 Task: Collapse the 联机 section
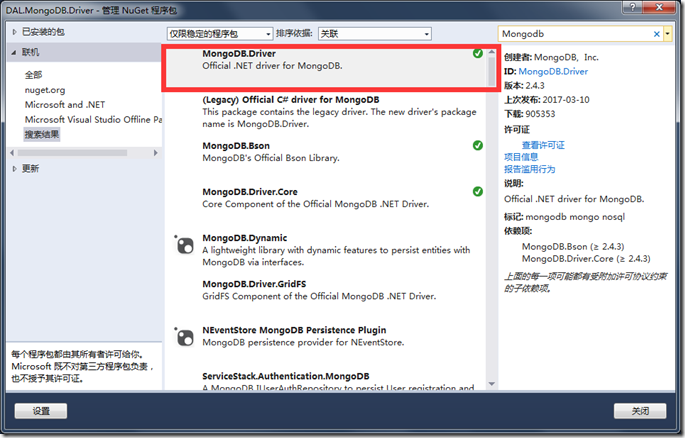(14, 52)
